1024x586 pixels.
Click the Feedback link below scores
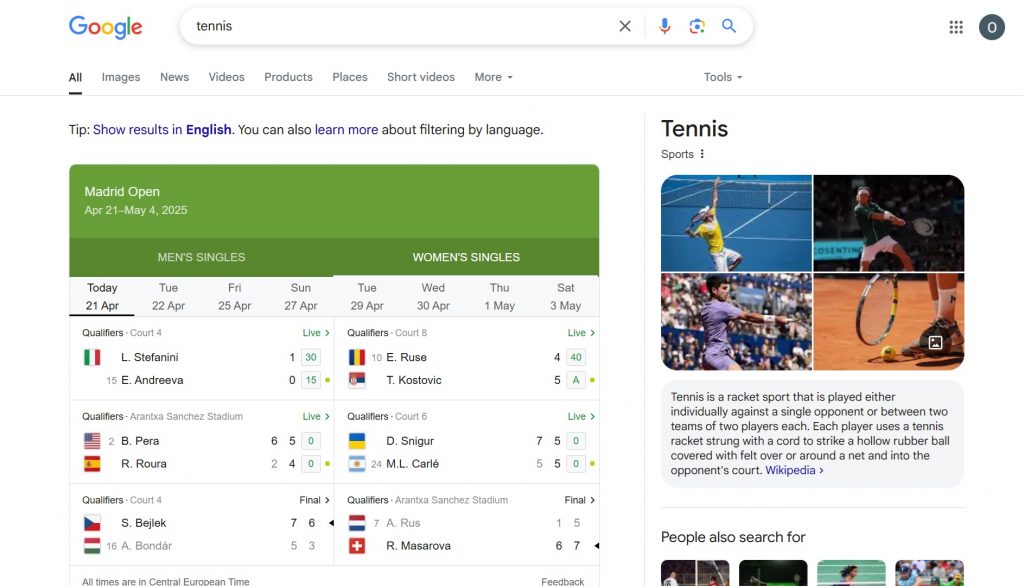coord(563,581)
